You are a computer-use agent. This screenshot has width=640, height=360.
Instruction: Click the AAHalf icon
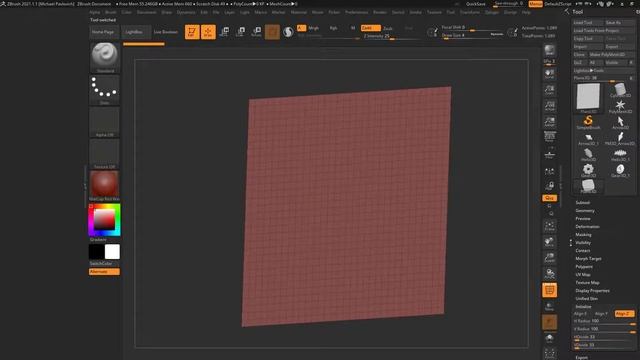coord(550,122)
